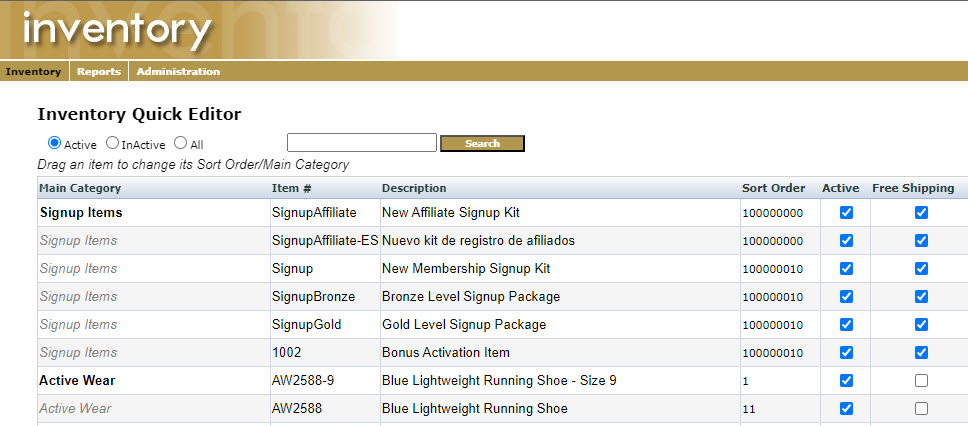
Task: Uncheck Active for Bonus Activation Item
Action: [846, 353]
